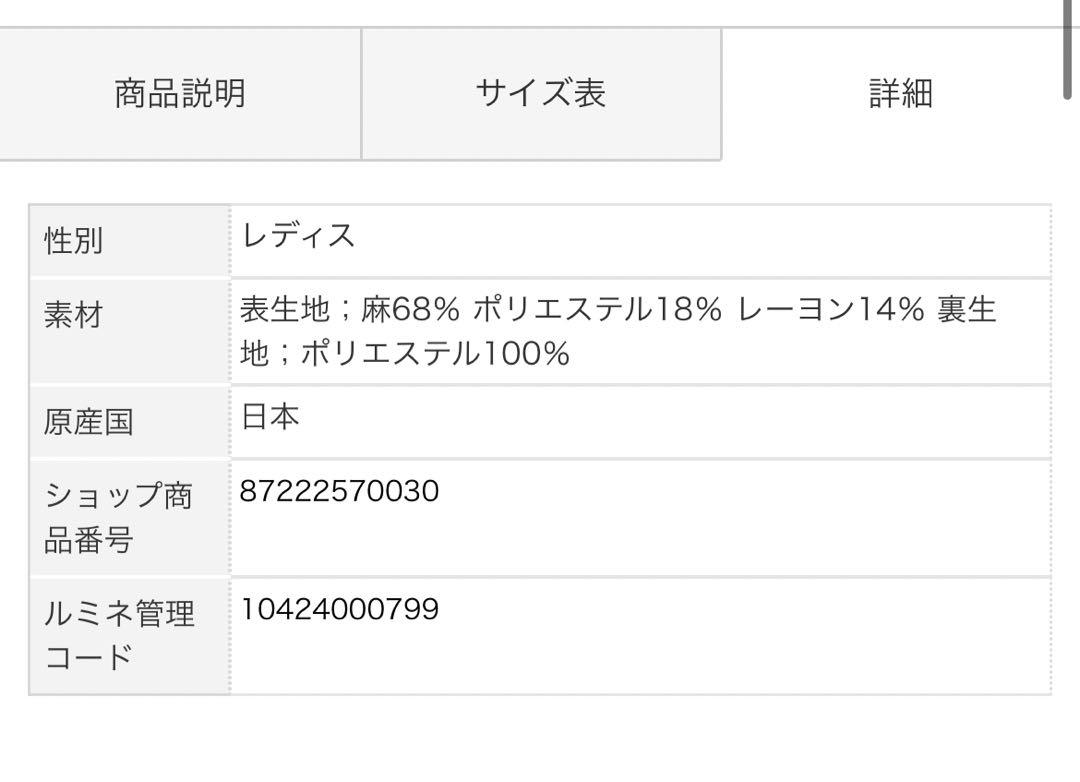Click the shop number 87222570030
Image resolution: width=1080 pixels, height=782 pixels.
click(339, 491)
